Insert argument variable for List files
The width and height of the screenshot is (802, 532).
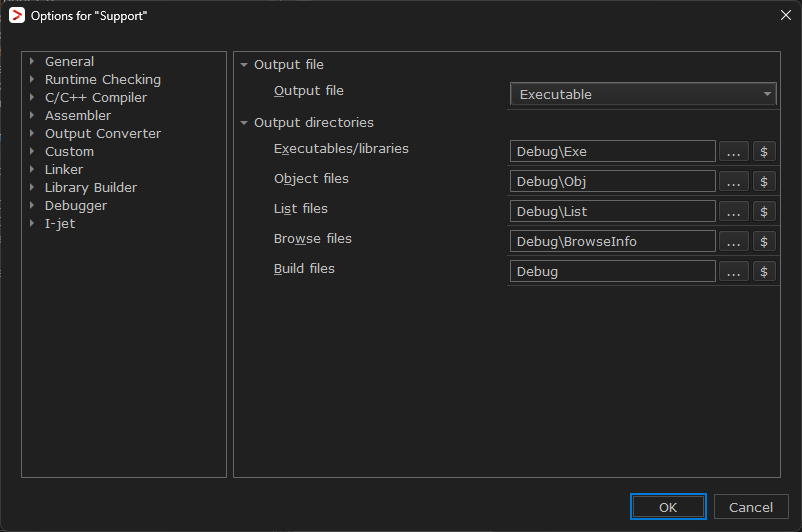coord(764,211)
